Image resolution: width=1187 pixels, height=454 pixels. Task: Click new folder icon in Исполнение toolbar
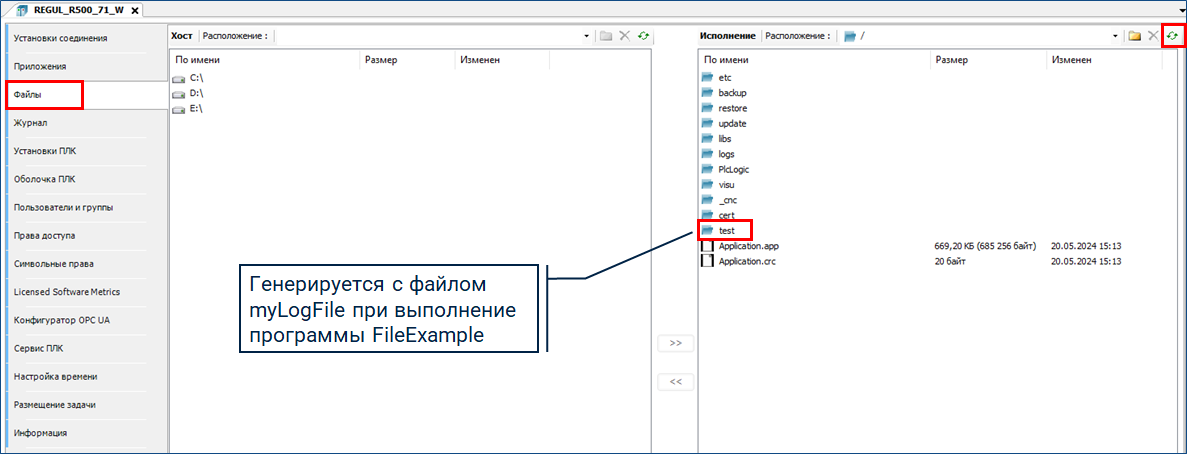pyautogui.click(x=1134, y=36)
